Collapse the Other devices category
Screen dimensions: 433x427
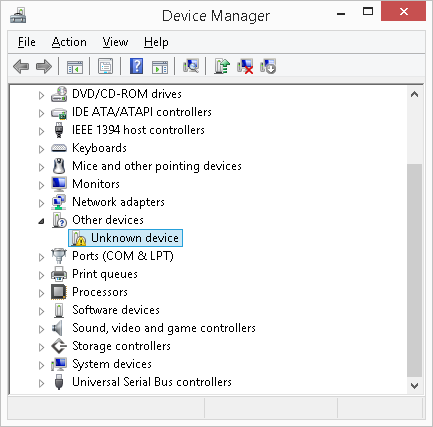click(41, 221)
